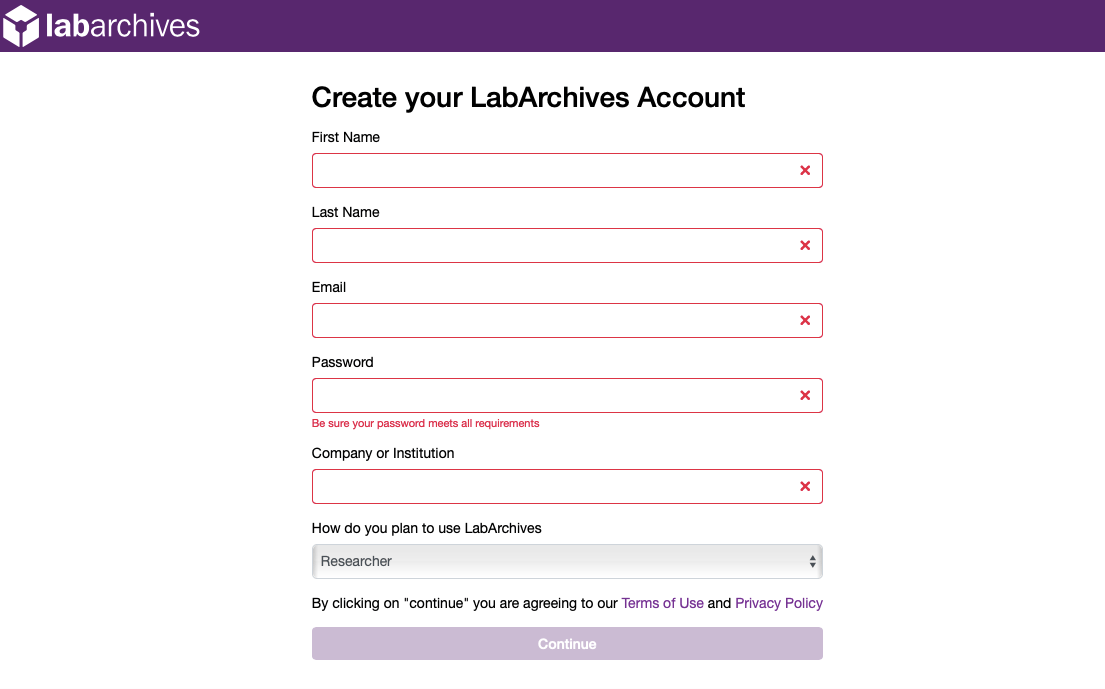Clear the Last Name field using its X icon
Viewport: 1105px width, 689px height.
point(805,245)
